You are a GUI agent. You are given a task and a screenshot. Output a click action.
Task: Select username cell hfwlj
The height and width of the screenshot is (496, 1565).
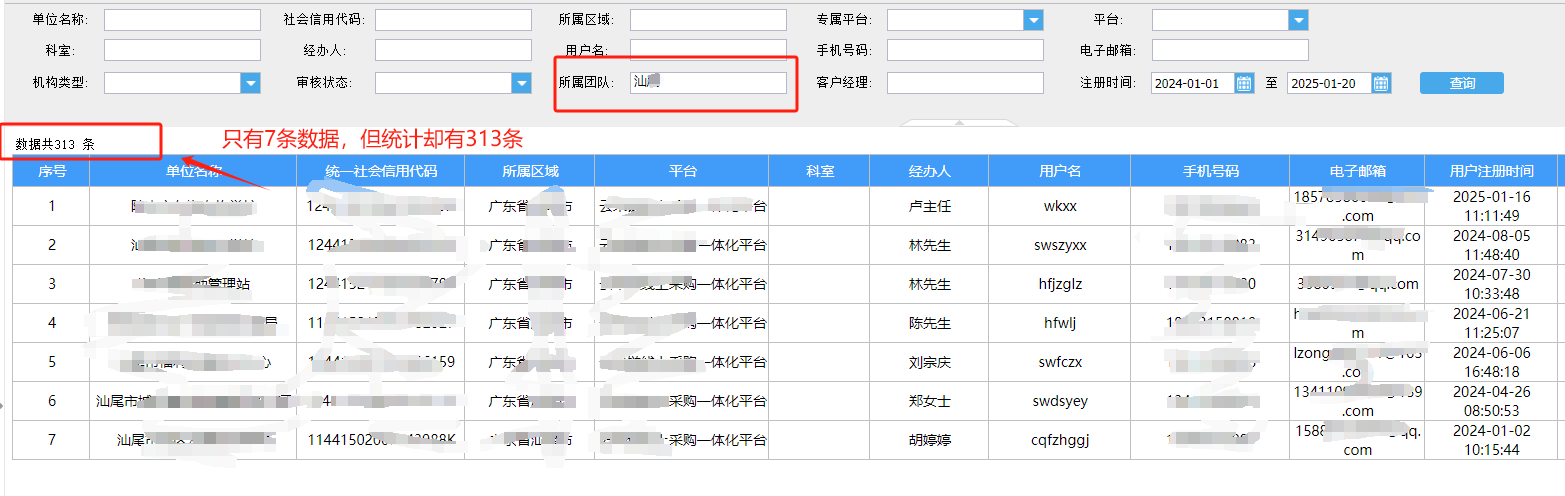1060,323
